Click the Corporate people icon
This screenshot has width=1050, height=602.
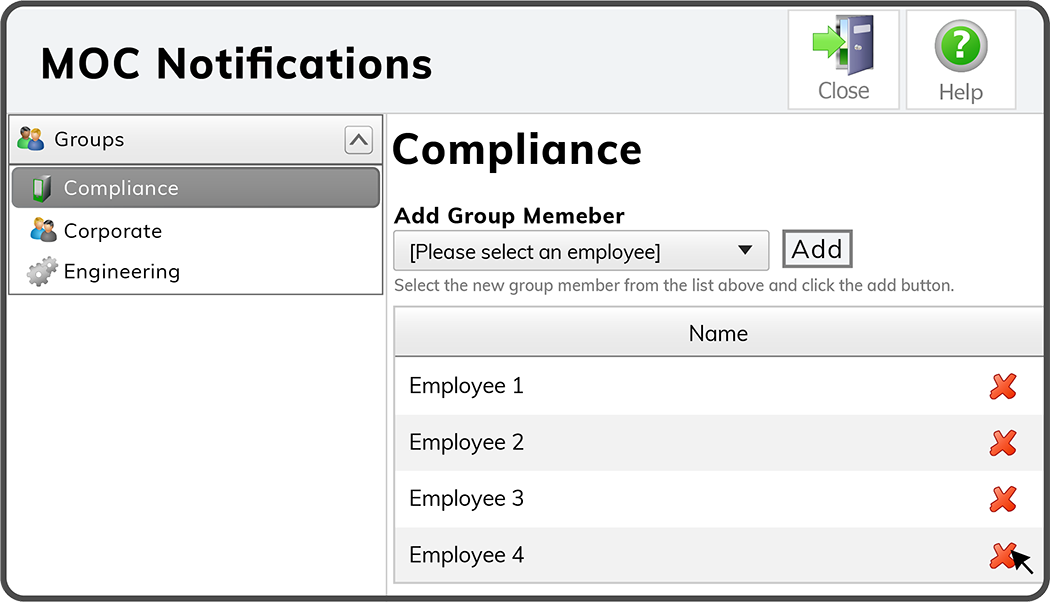click(43, 230)
